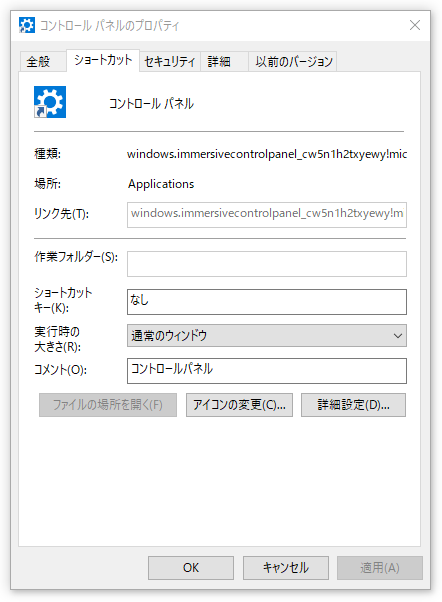This screenshot has height=602, width=442.
Task: Click the 場所: label
Action: 48,184
